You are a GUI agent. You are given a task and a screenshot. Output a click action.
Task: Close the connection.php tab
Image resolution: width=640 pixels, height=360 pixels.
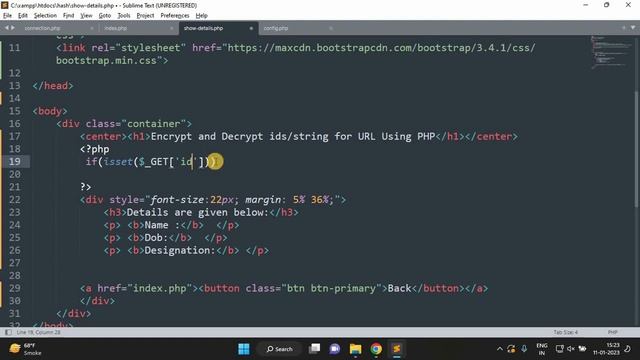[91, 28]
